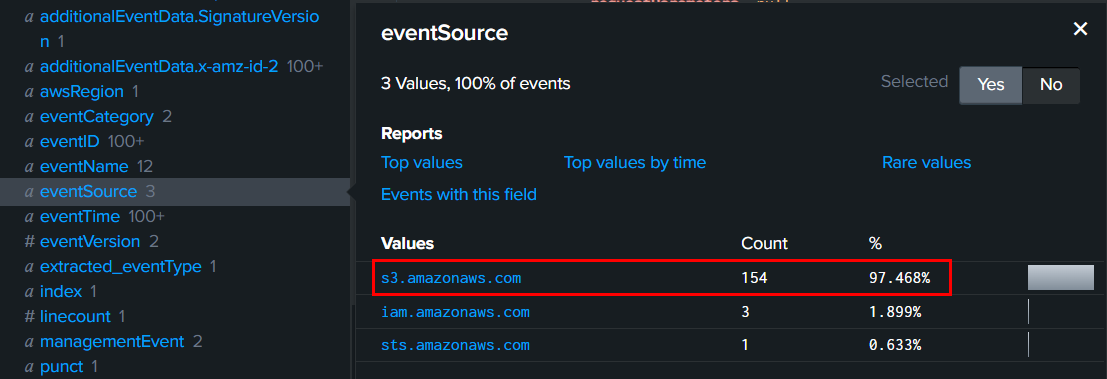Filter by s3.amazonaws.com value

click(x=451, y=278)
